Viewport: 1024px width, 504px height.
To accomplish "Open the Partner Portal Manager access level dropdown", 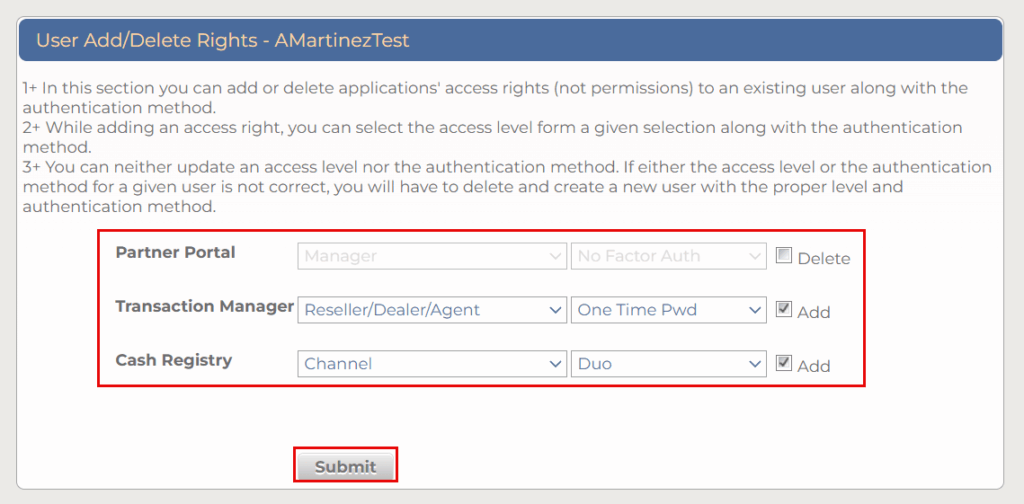I will point(432,256).
